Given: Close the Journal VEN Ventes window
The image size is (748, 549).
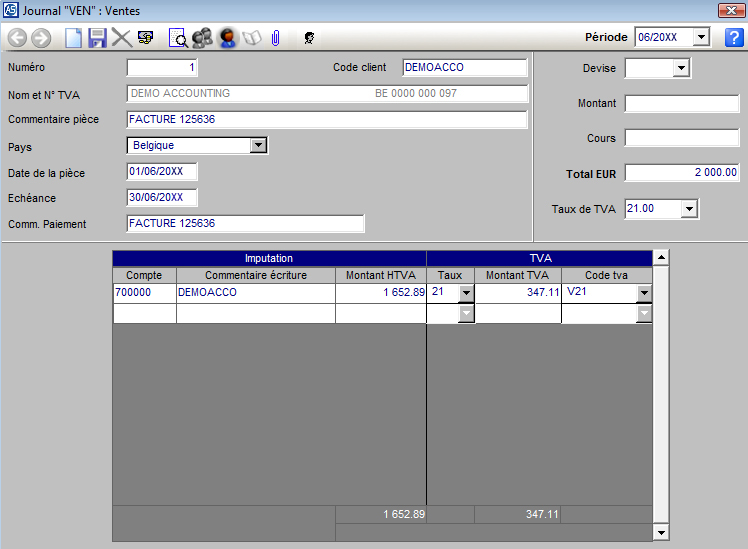Looking at the screenshot, I should click(731, 10).
